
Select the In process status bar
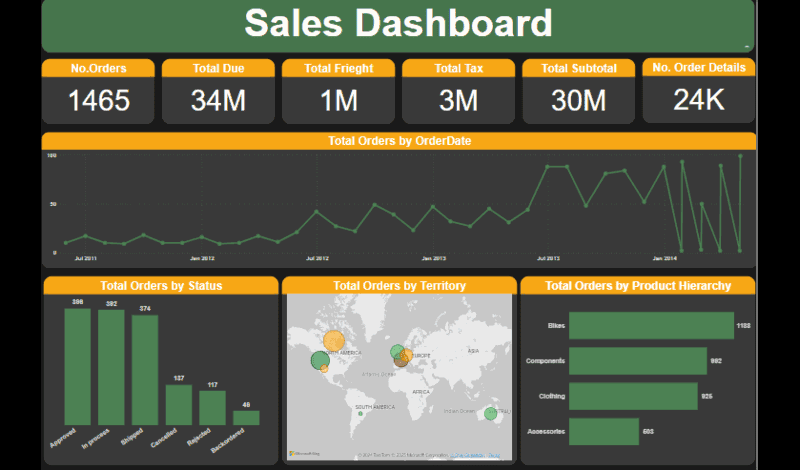[111, 367]
